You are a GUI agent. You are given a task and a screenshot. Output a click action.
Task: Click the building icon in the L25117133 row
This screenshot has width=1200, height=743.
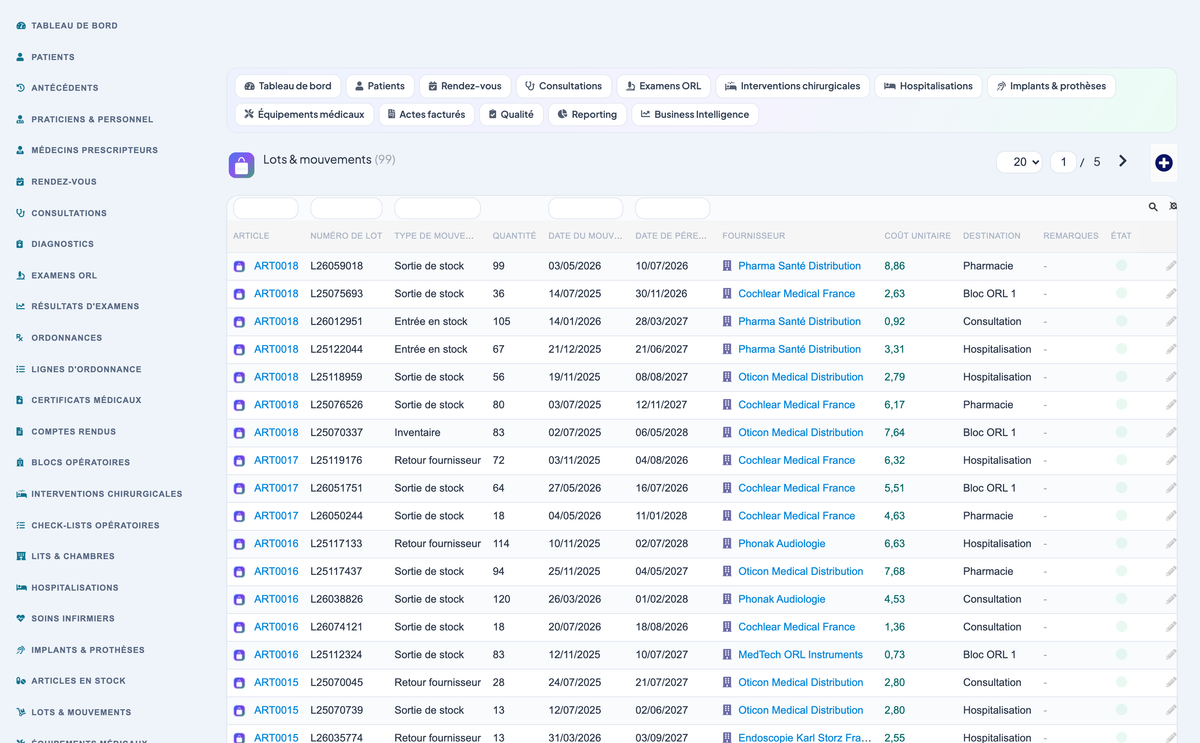tap(727, 544)
